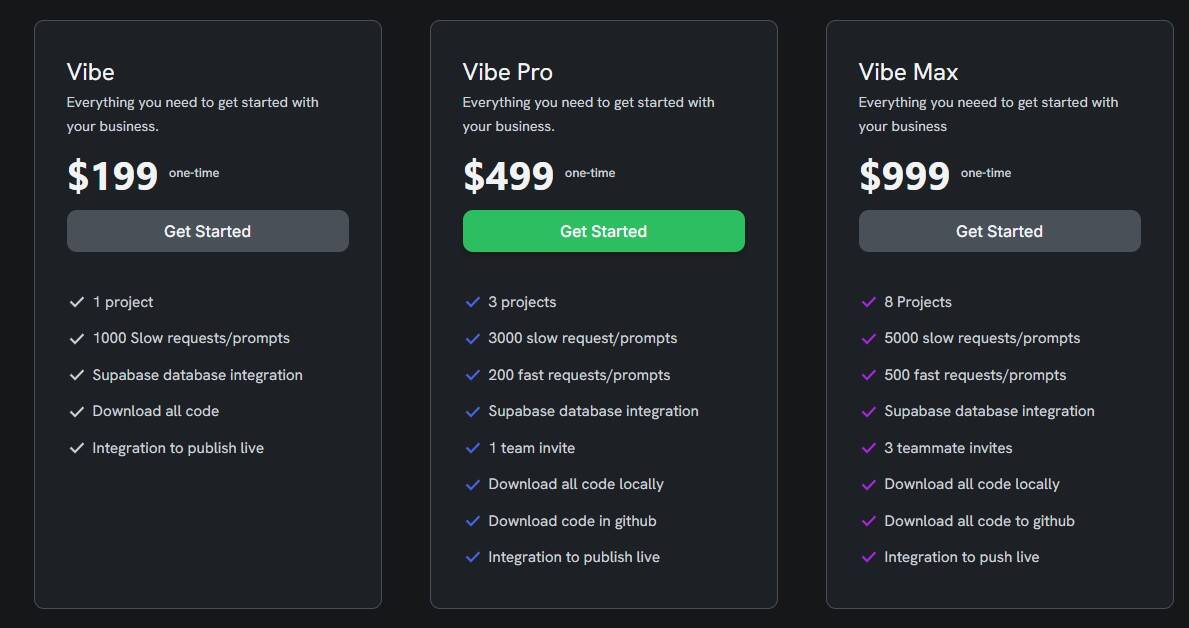This screenshot has width=1189, height=628.
Task: Click the 'Vibe Max' plan heading
Action: pos(908,71)
